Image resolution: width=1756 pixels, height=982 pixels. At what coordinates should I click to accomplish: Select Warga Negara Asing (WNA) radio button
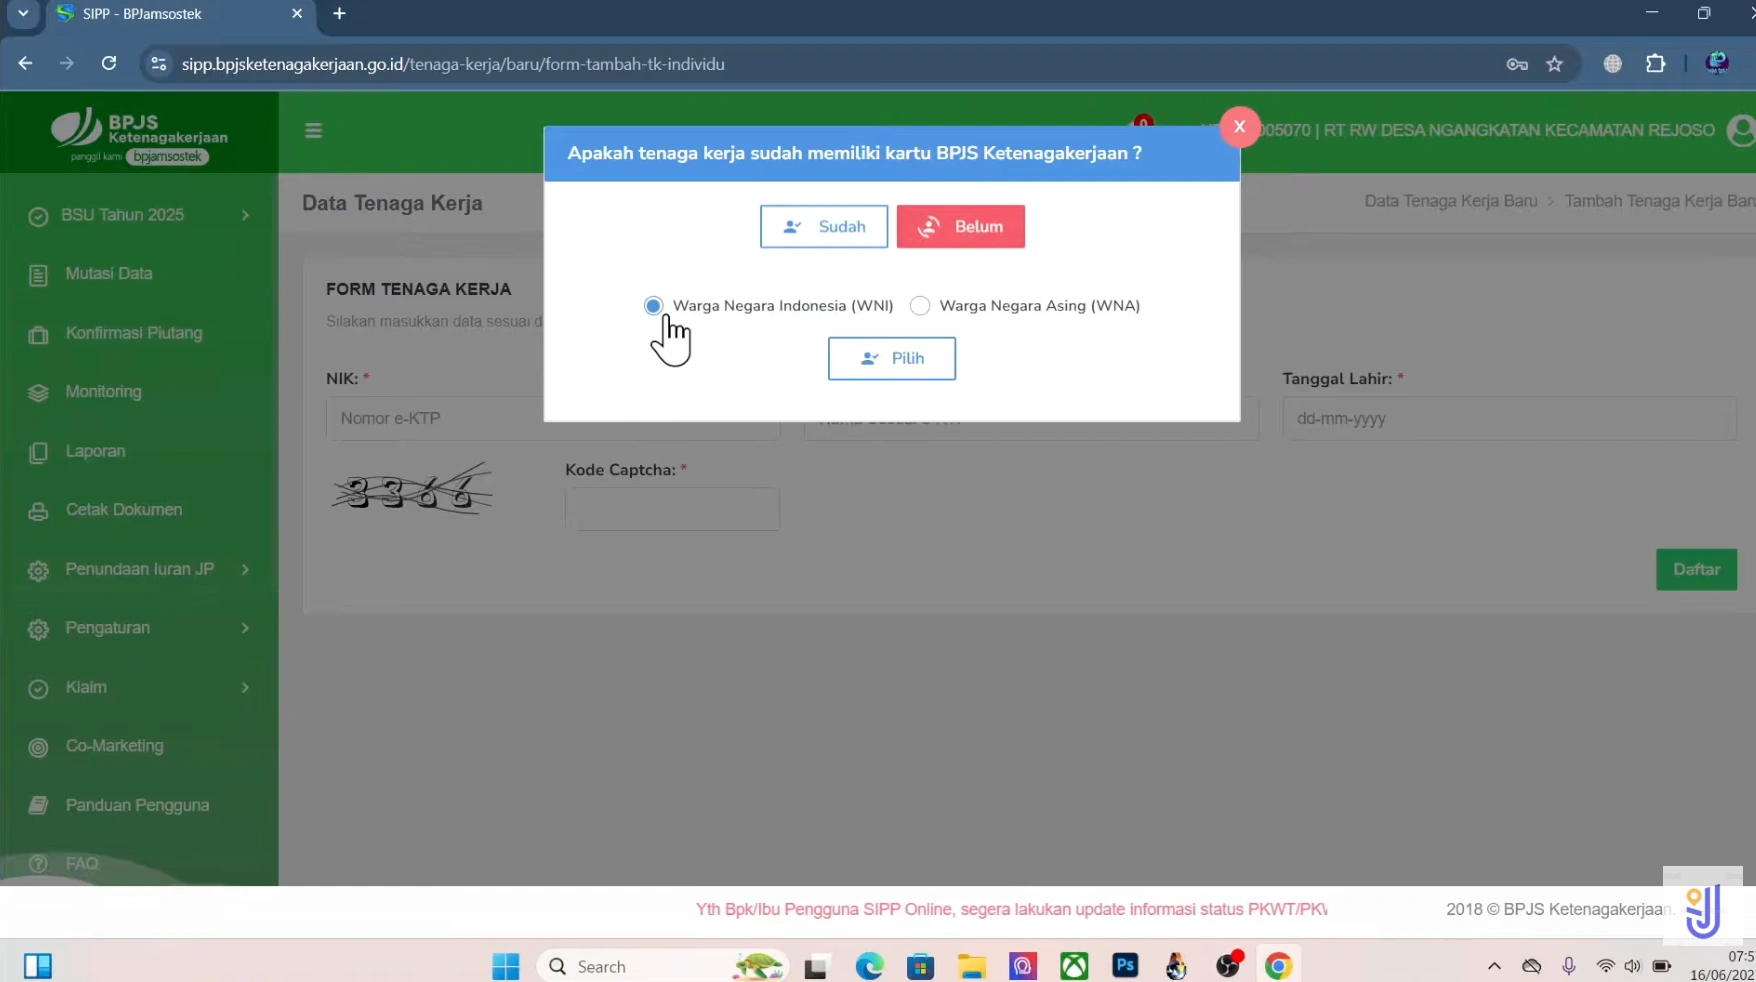920,306
